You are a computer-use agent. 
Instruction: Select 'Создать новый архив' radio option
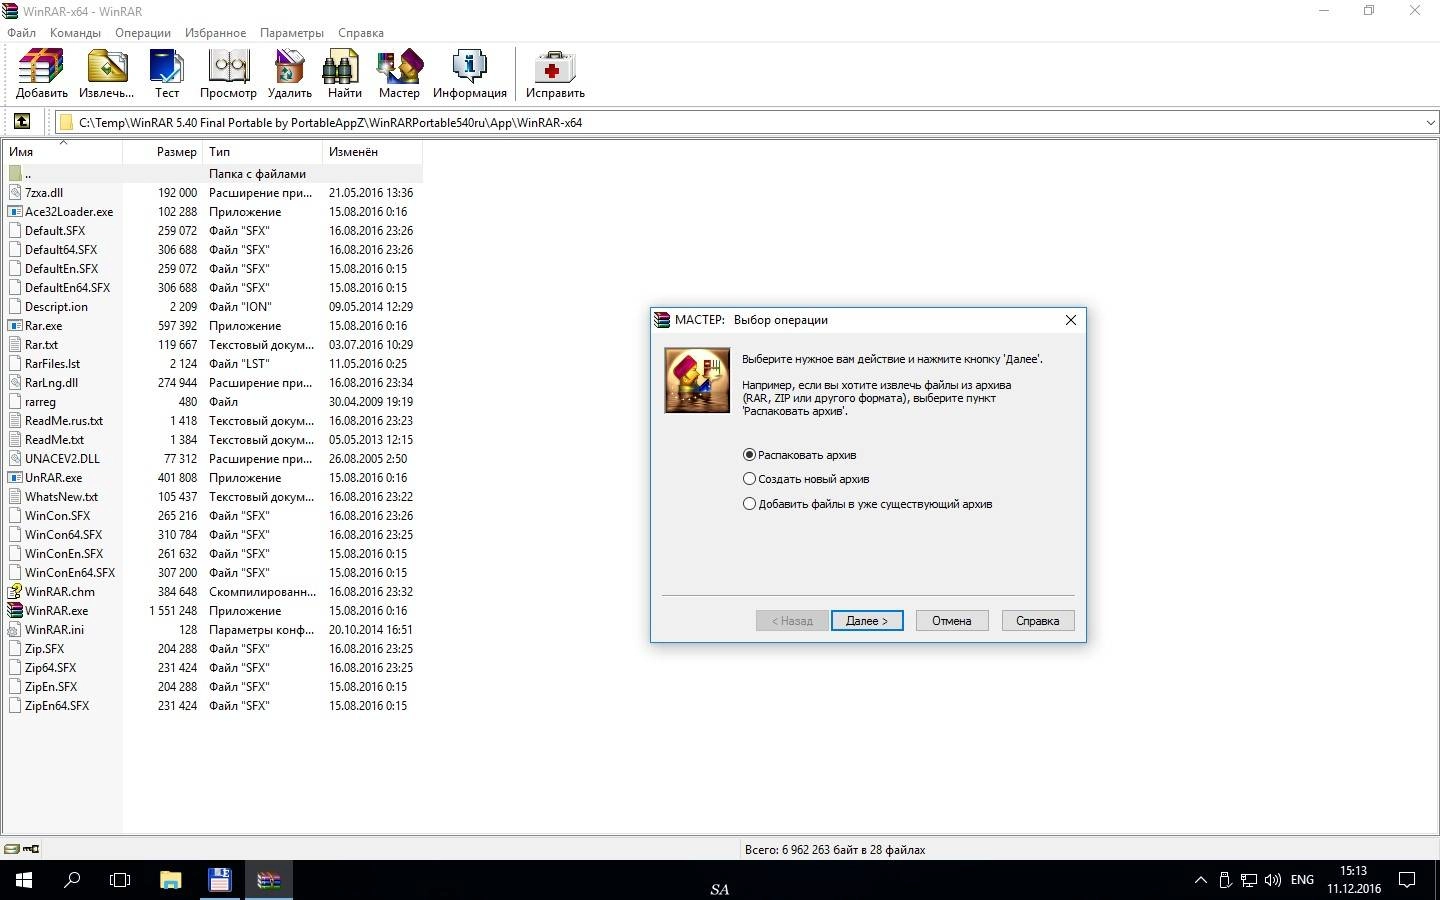(x=806, y=479)
